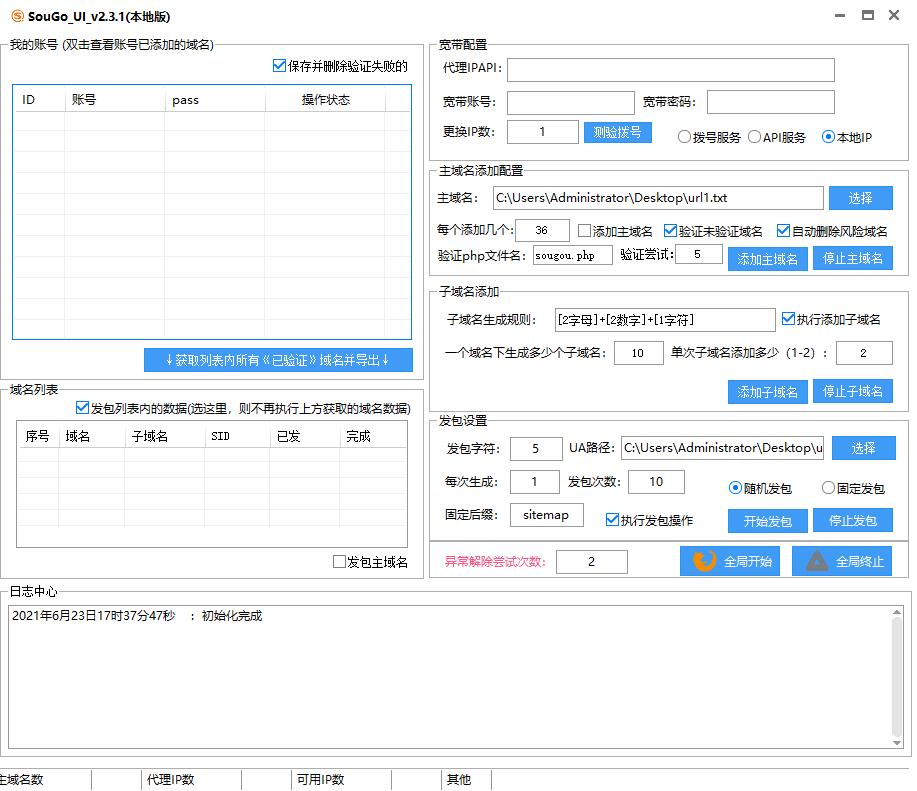Click 停止发包 to stop sending packets
The image size is (917, 791).
click(851, 521)
